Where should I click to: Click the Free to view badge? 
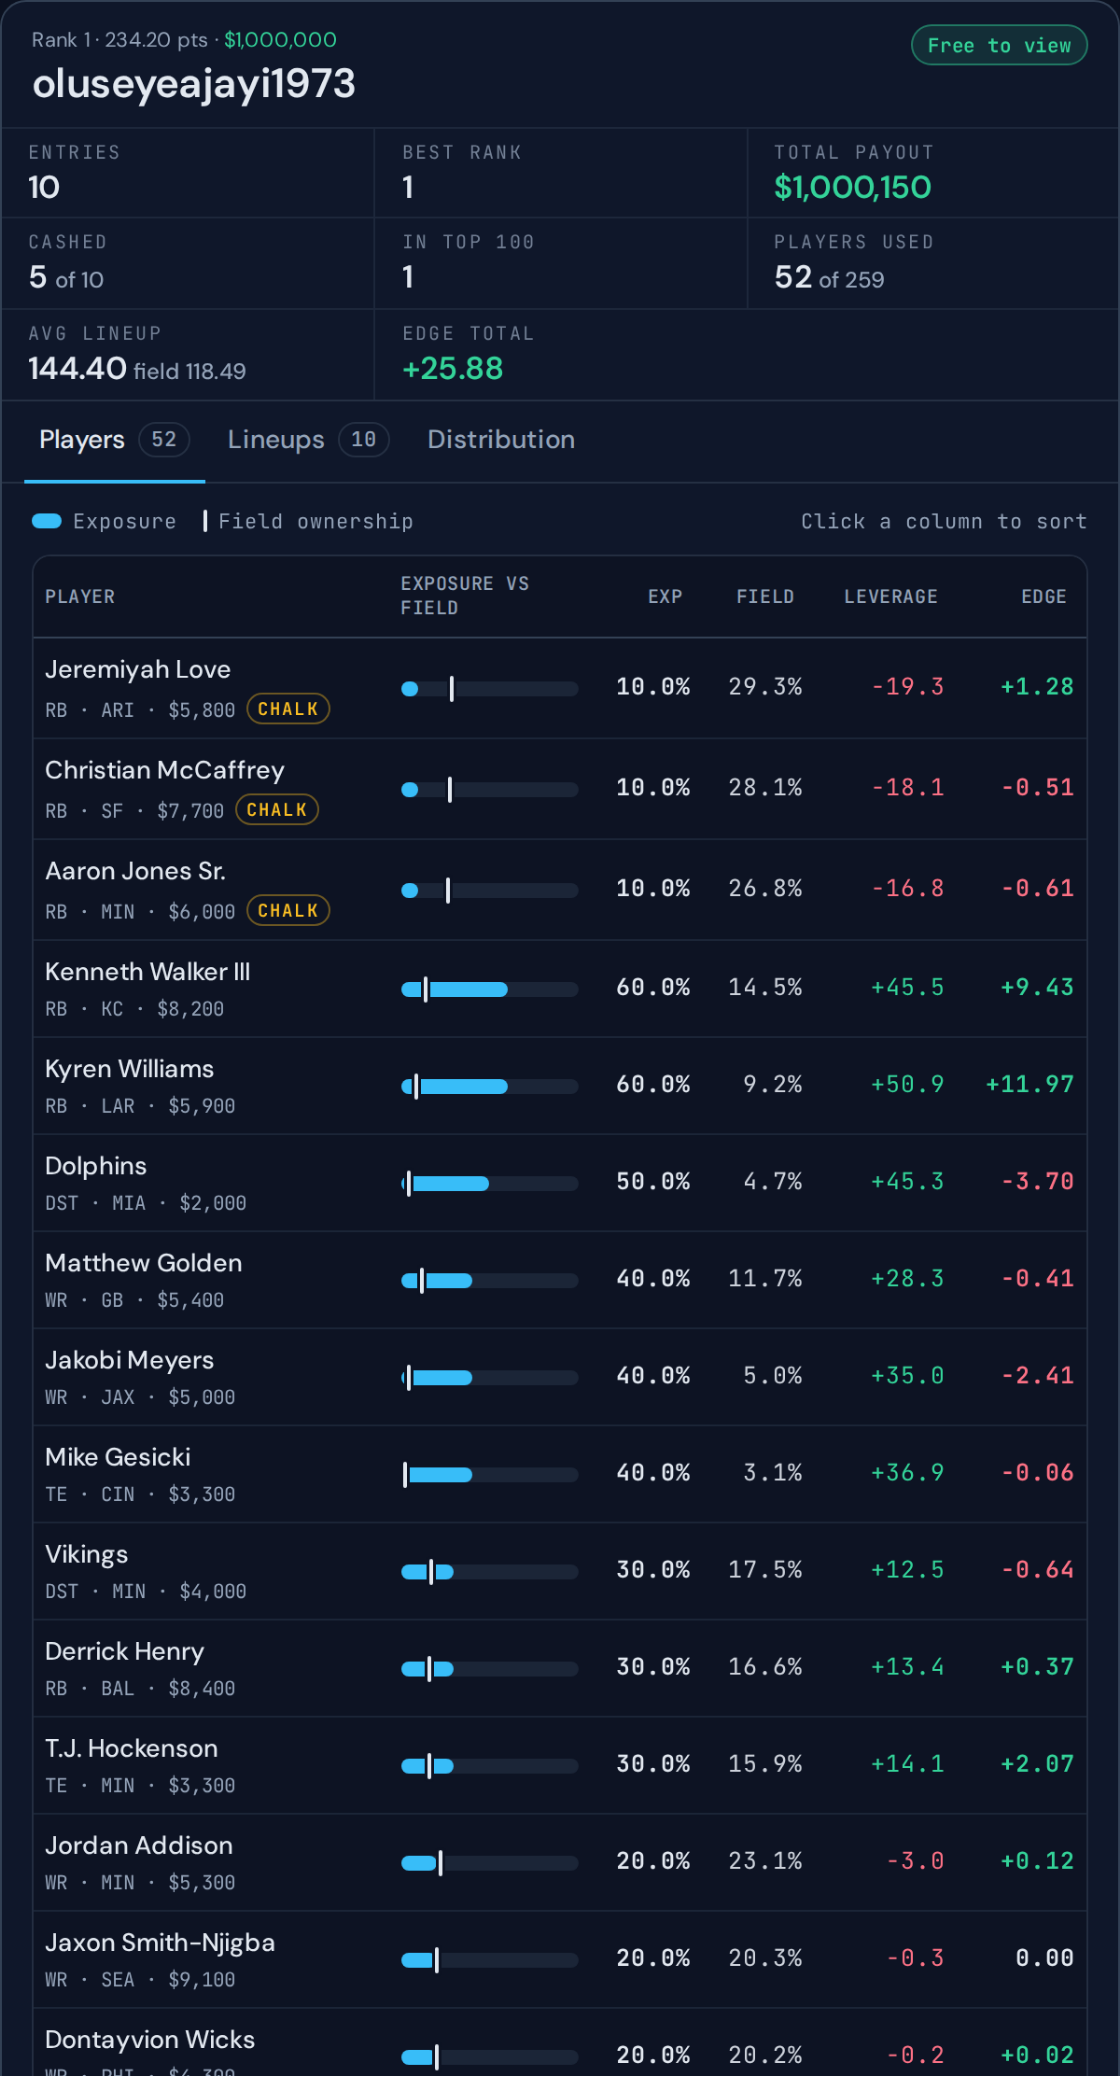click(999, 45)
